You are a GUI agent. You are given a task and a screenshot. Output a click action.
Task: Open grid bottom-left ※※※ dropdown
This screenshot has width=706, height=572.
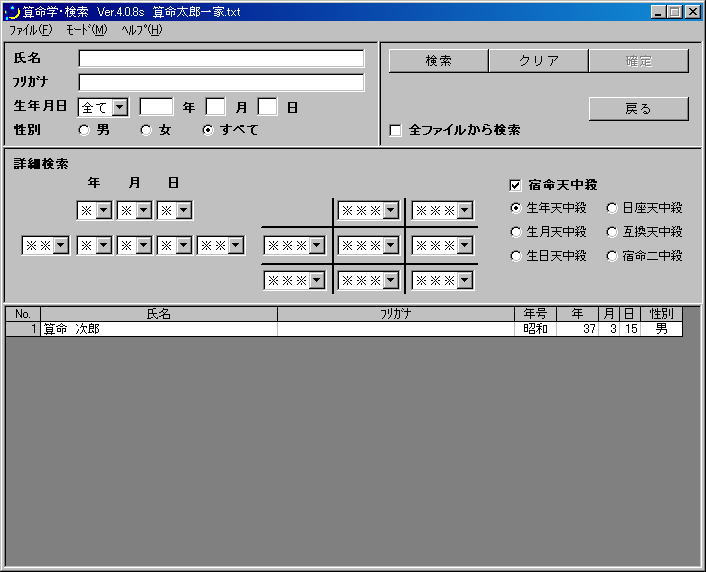tap(317, 281)
